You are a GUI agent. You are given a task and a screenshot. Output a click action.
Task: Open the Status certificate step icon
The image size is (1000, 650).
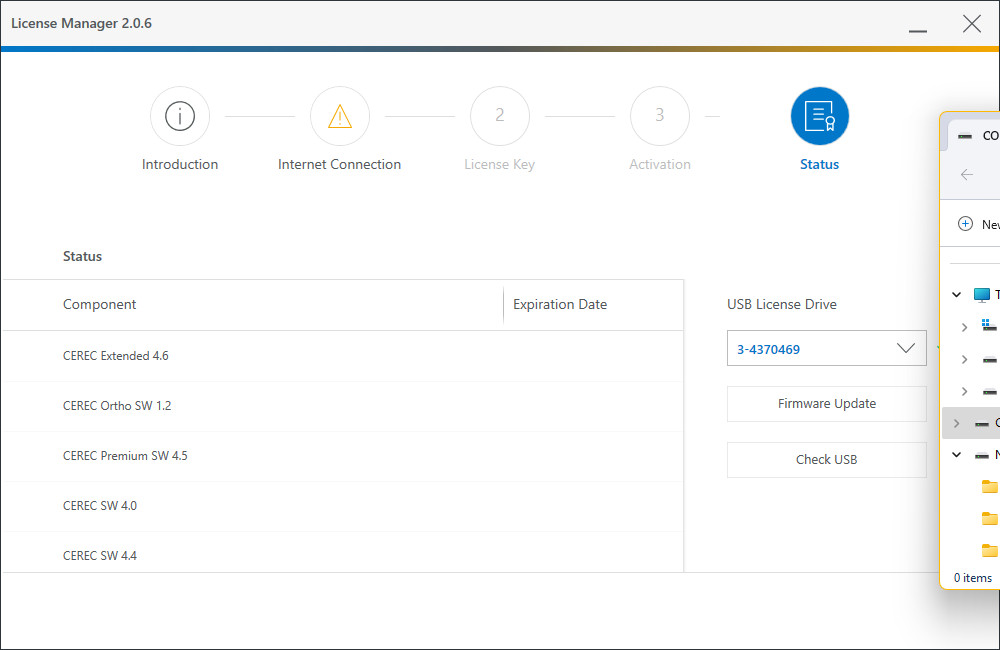pyautogui.click(x=820, y=116)
